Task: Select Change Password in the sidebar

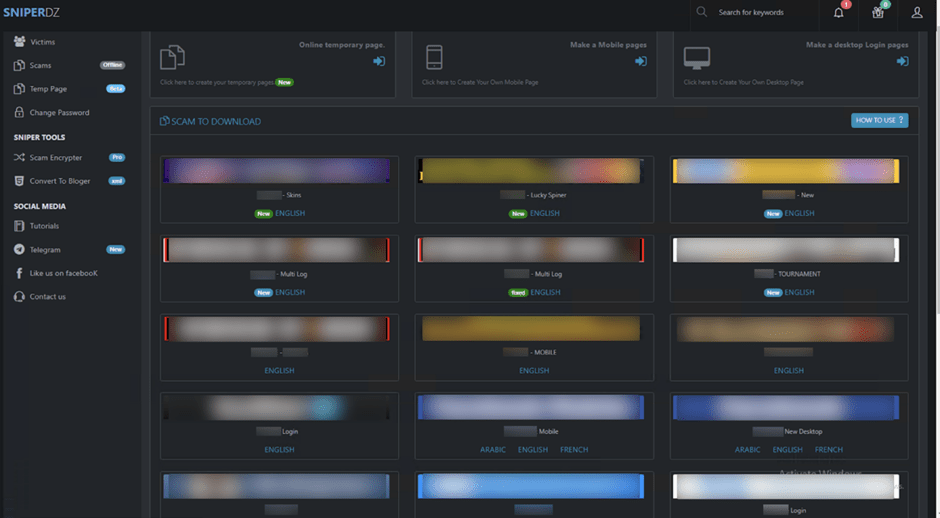Action: tap(59, 113)
